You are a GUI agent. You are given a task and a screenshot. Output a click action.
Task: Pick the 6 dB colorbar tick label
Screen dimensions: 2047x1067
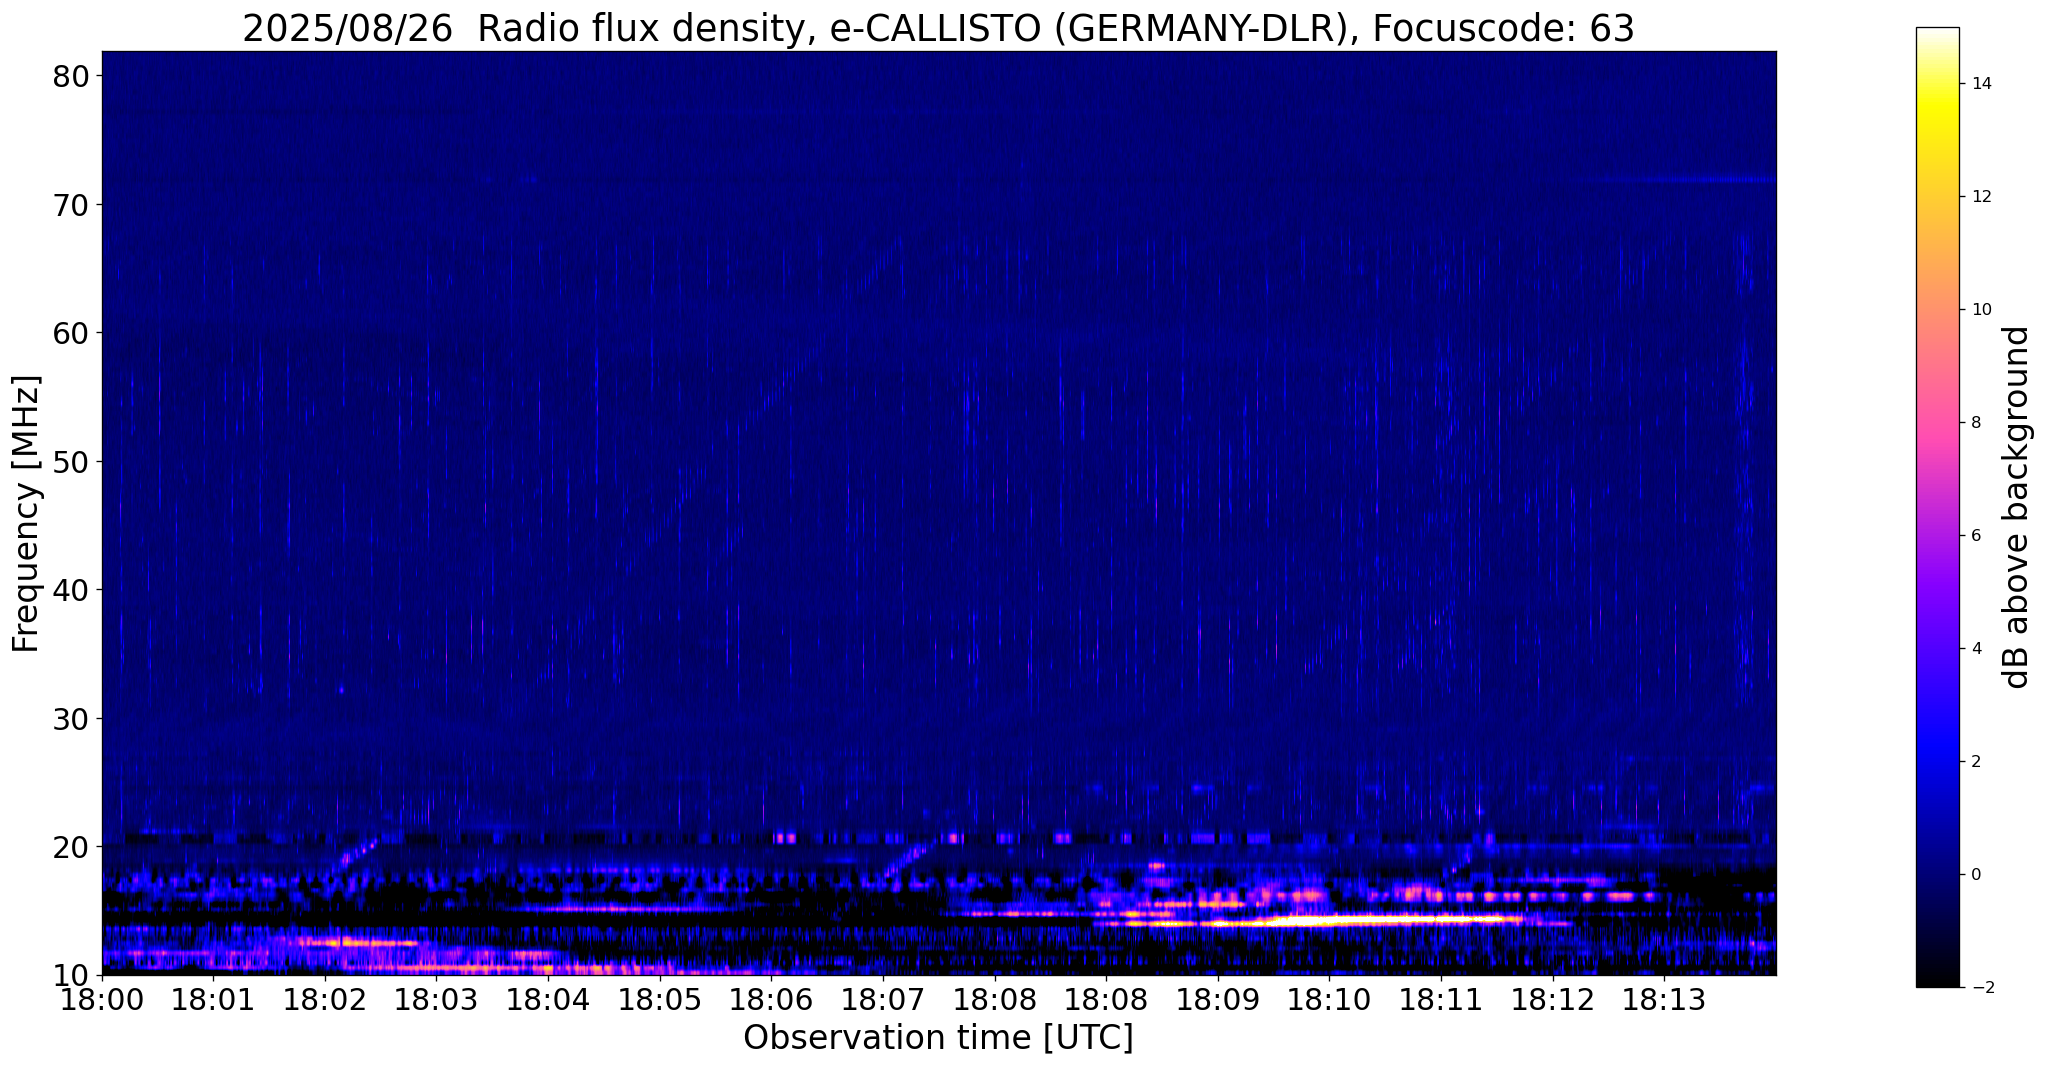coord(1976,536)
